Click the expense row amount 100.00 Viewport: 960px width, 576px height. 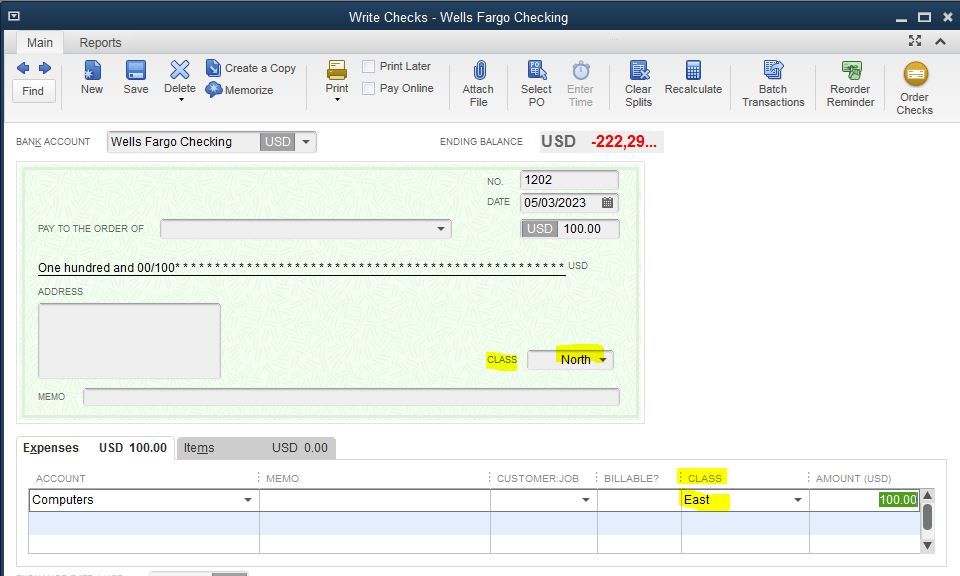click(898, 499)
